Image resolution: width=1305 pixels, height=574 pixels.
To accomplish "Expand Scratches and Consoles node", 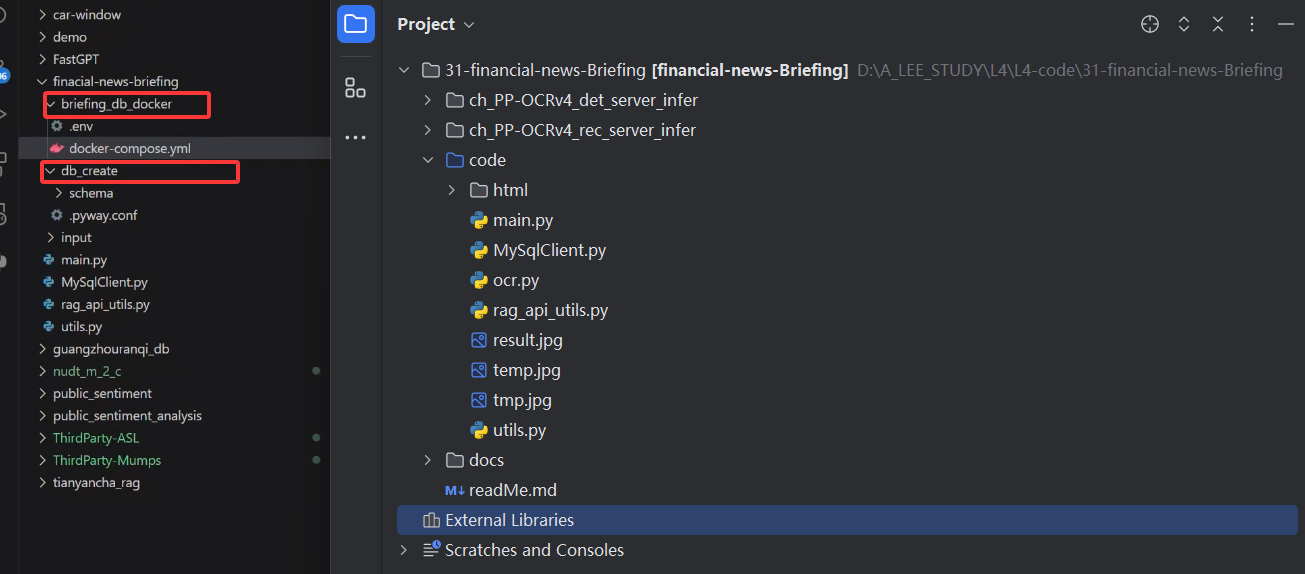I will tap(404, 550).
